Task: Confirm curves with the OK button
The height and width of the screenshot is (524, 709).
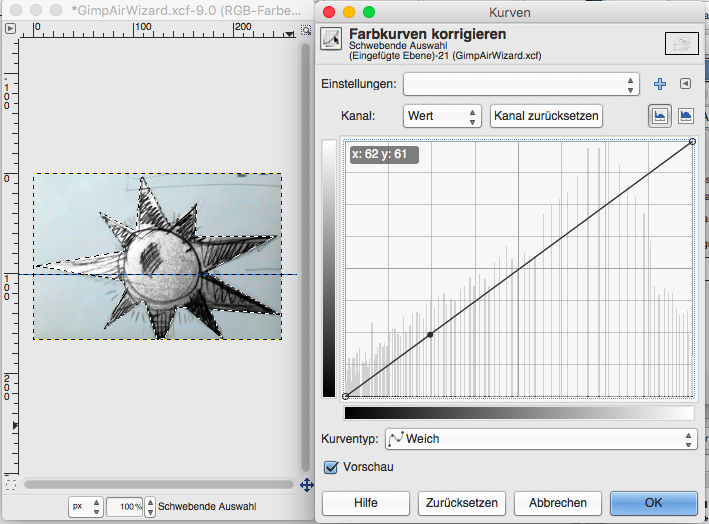Action: tap(653, 503)
